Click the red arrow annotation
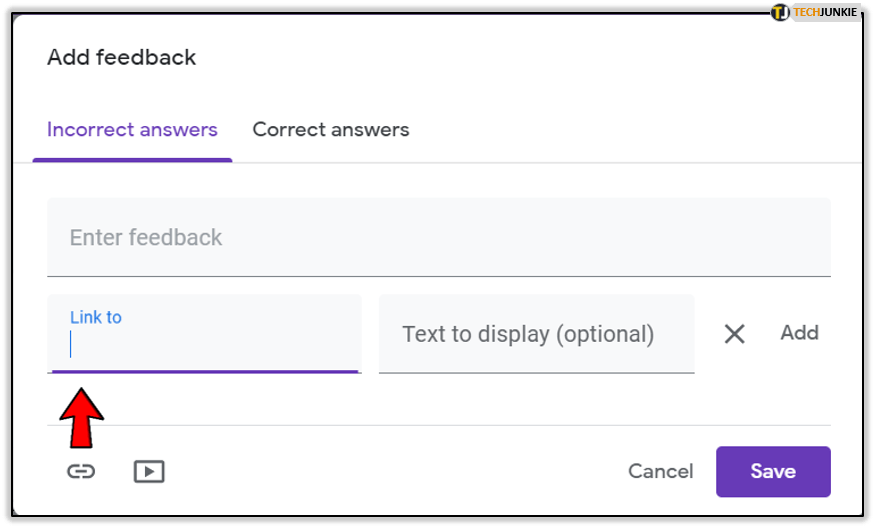The image size is (875, 528). coord(82,418)
